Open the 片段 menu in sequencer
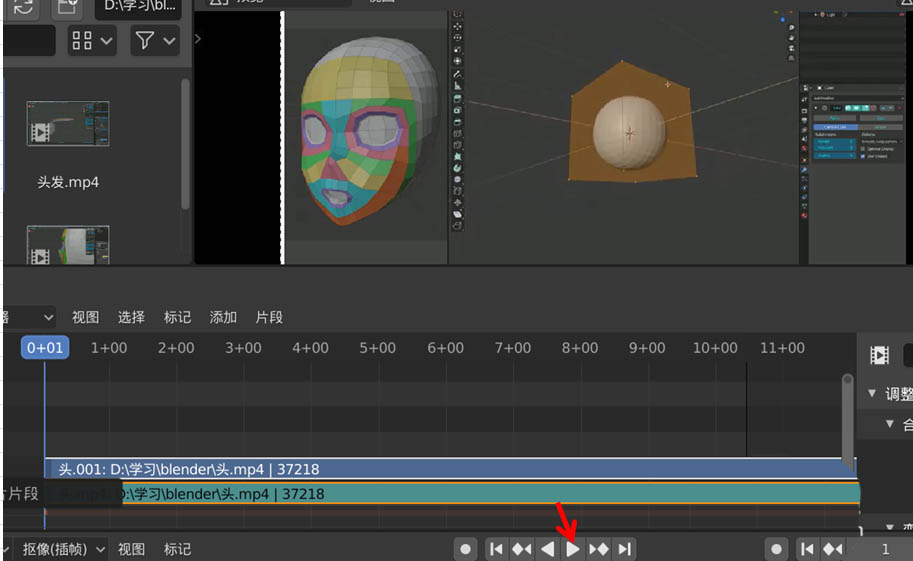 tap(269, 317)
